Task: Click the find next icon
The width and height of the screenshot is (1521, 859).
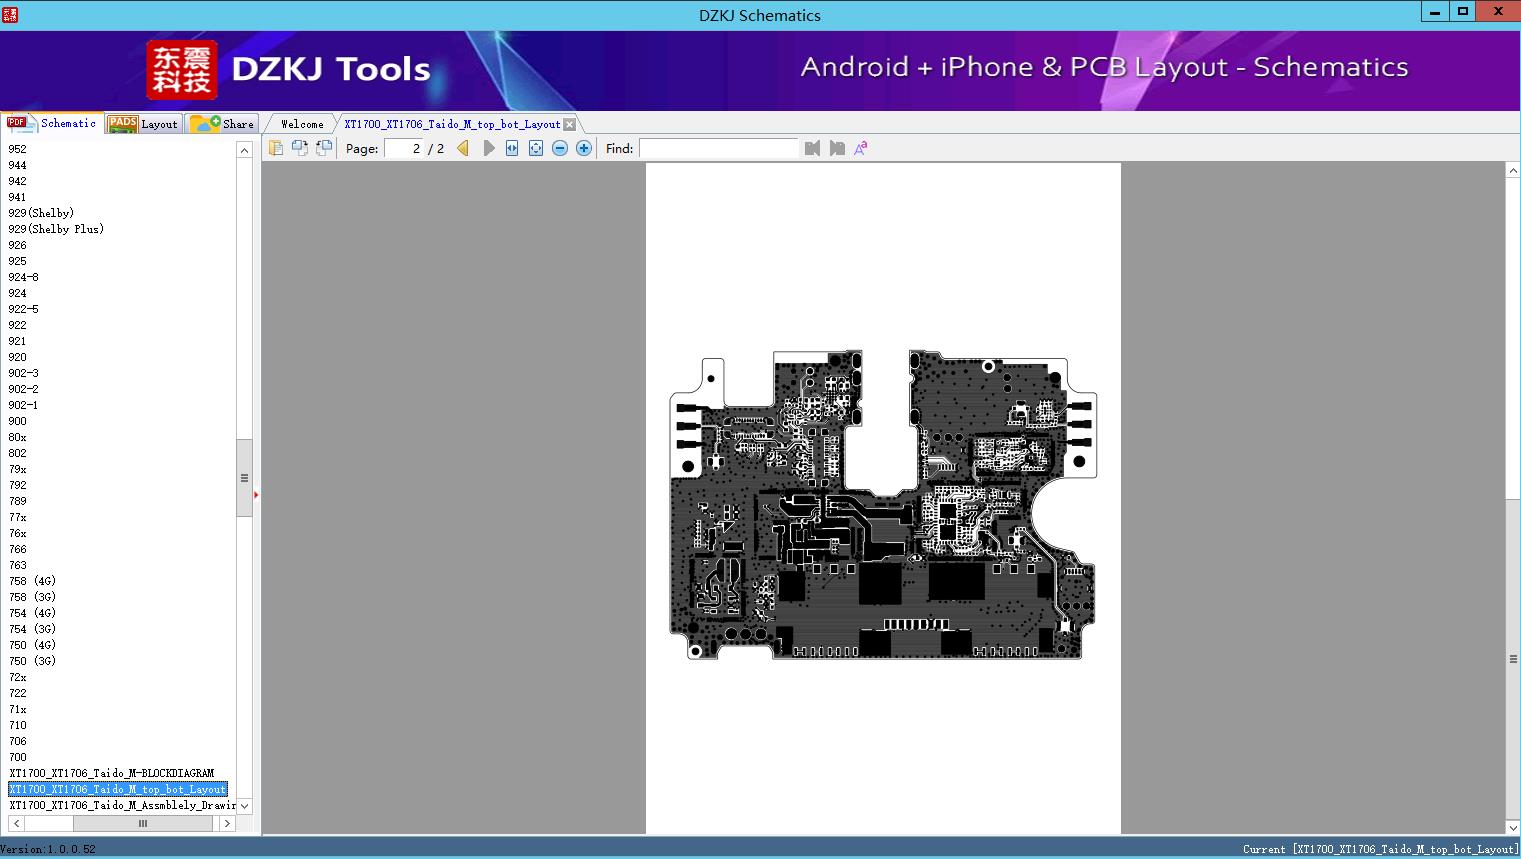Action: 837,148
